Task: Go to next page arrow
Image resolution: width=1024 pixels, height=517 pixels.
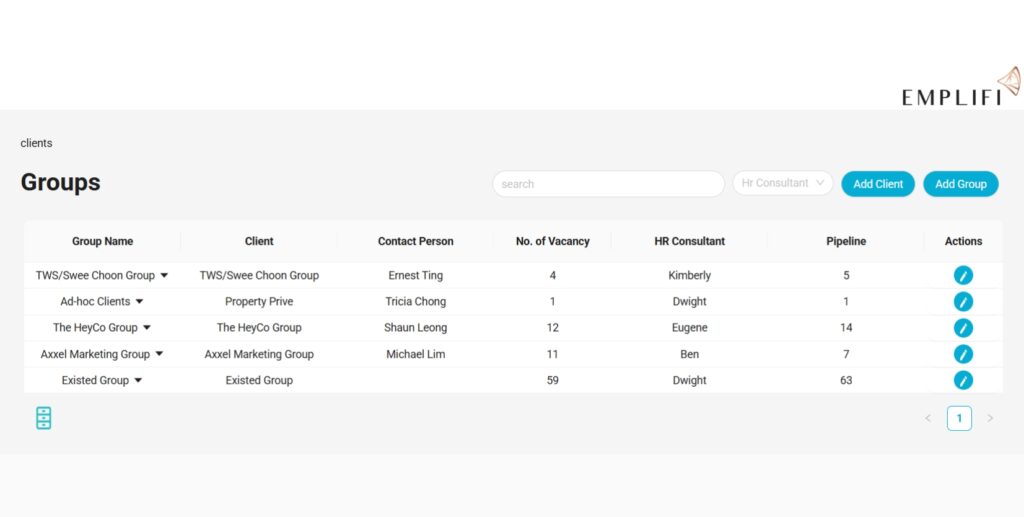Action: [x=990, y=418]
